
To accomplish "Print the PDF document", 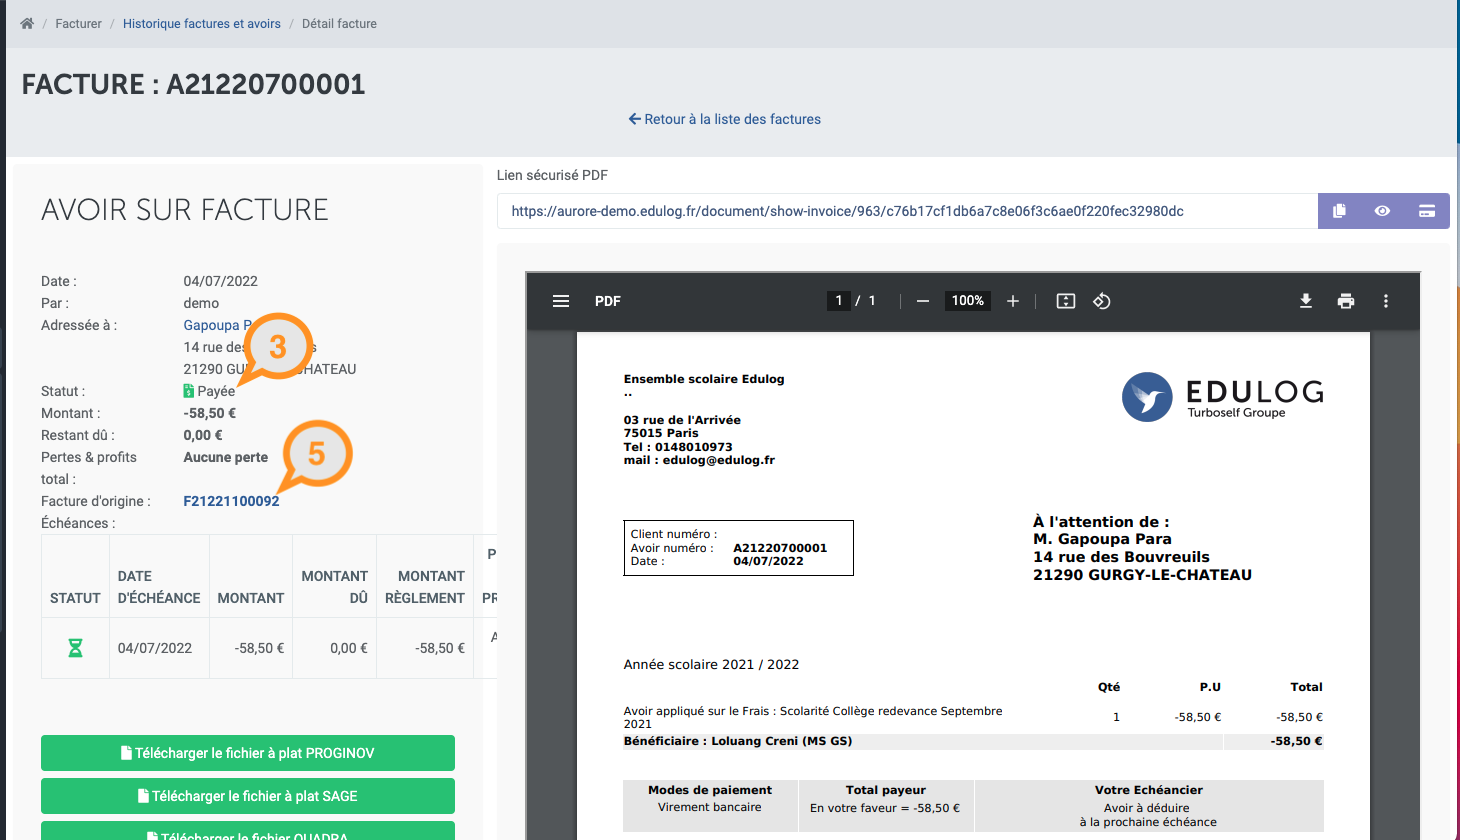I will [x=1346, y=301].
